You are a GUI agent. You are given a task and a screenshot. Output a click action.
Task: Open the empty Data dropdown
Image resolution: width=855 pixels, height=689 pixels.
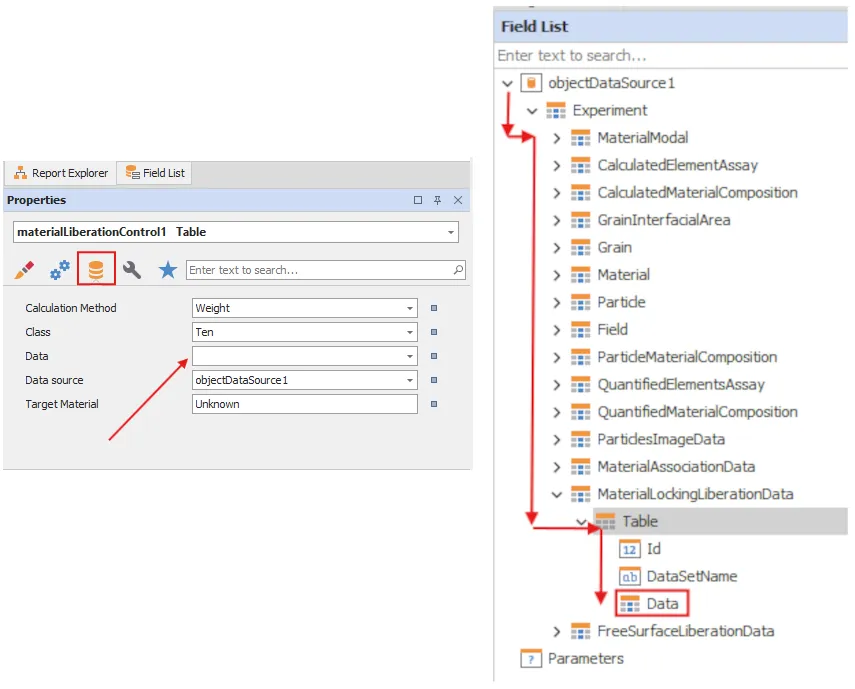click(410, 356)
